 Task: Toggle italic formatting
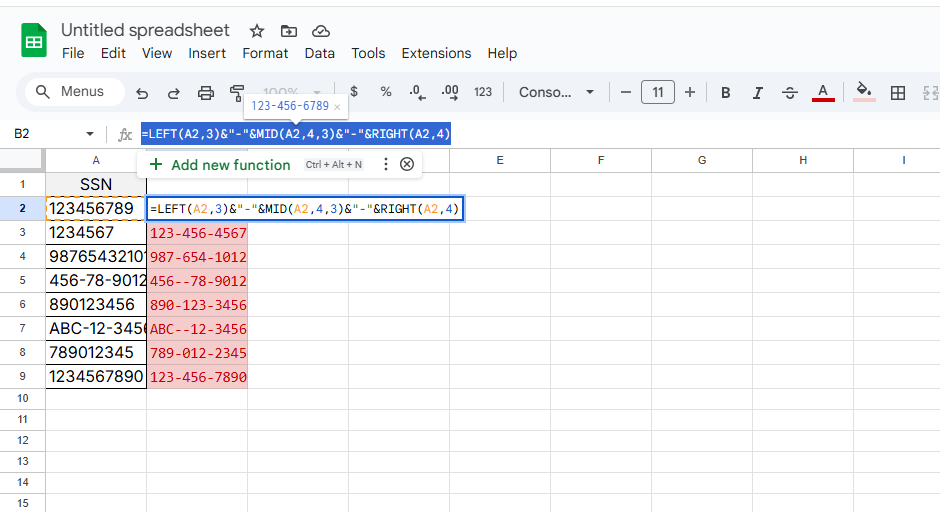[x=758, y=93]
